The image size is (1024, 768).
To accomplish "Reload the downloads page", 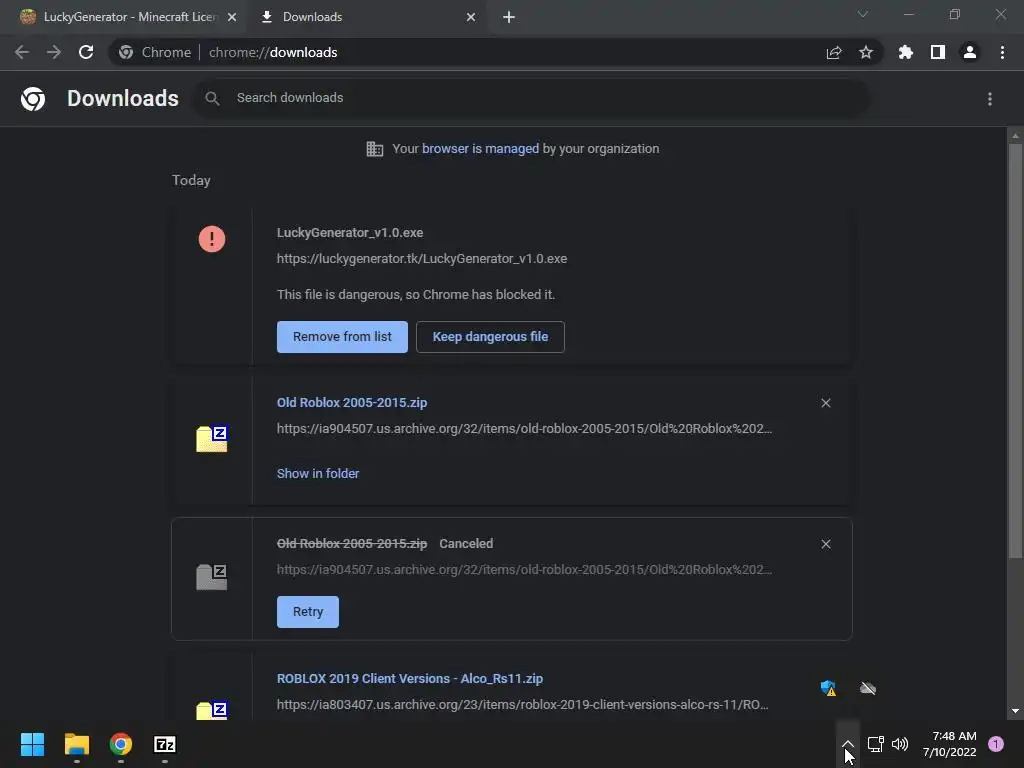I will (86, 52).
